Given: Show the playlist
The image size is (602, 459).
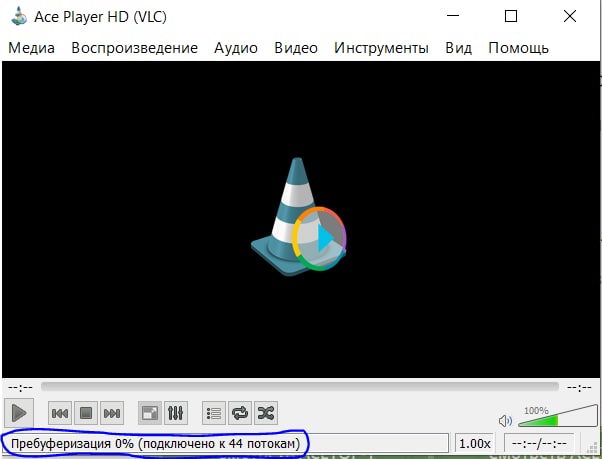Looking at the screenshot, I should tap(214, 413).
